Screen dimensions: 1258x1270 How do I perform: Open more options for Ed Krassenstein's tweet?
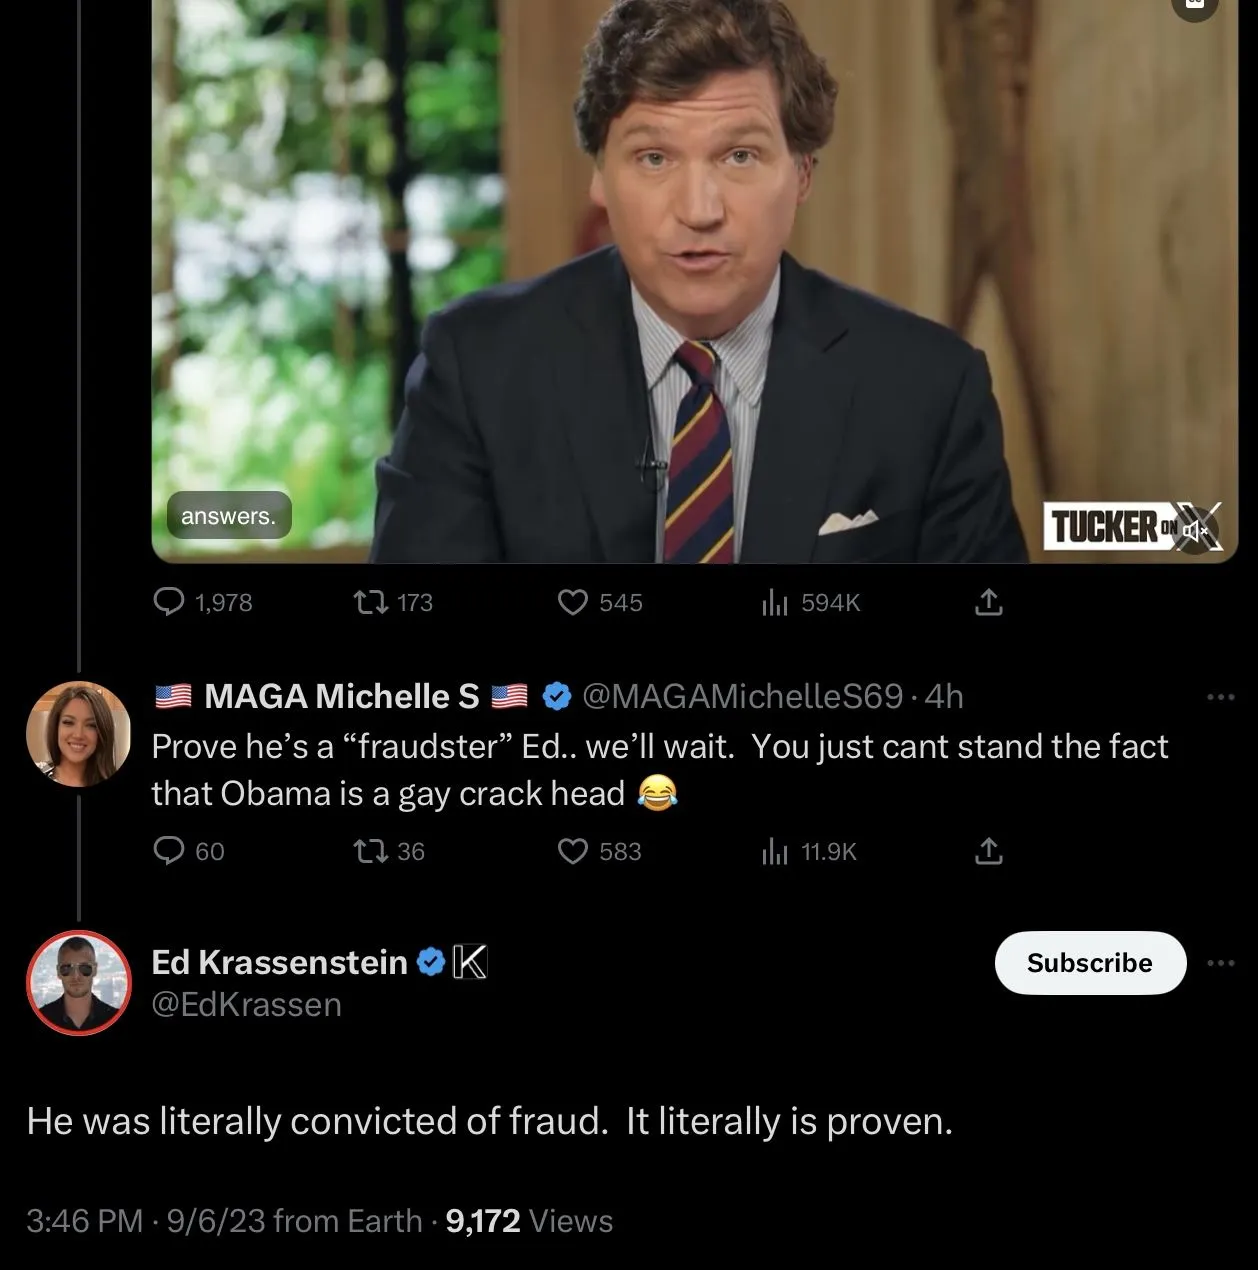coord(1220,963)
